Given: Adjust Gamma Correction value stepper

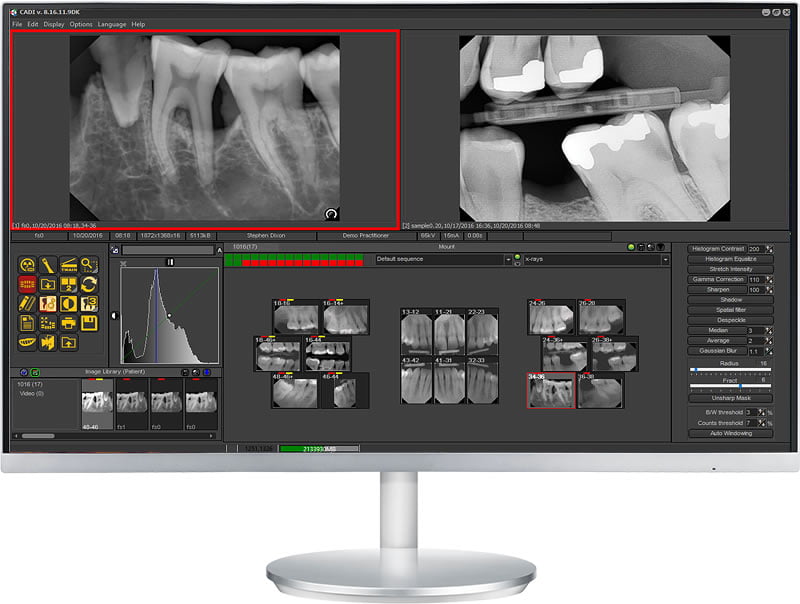Looking at the screenshot, I should 769,280.
